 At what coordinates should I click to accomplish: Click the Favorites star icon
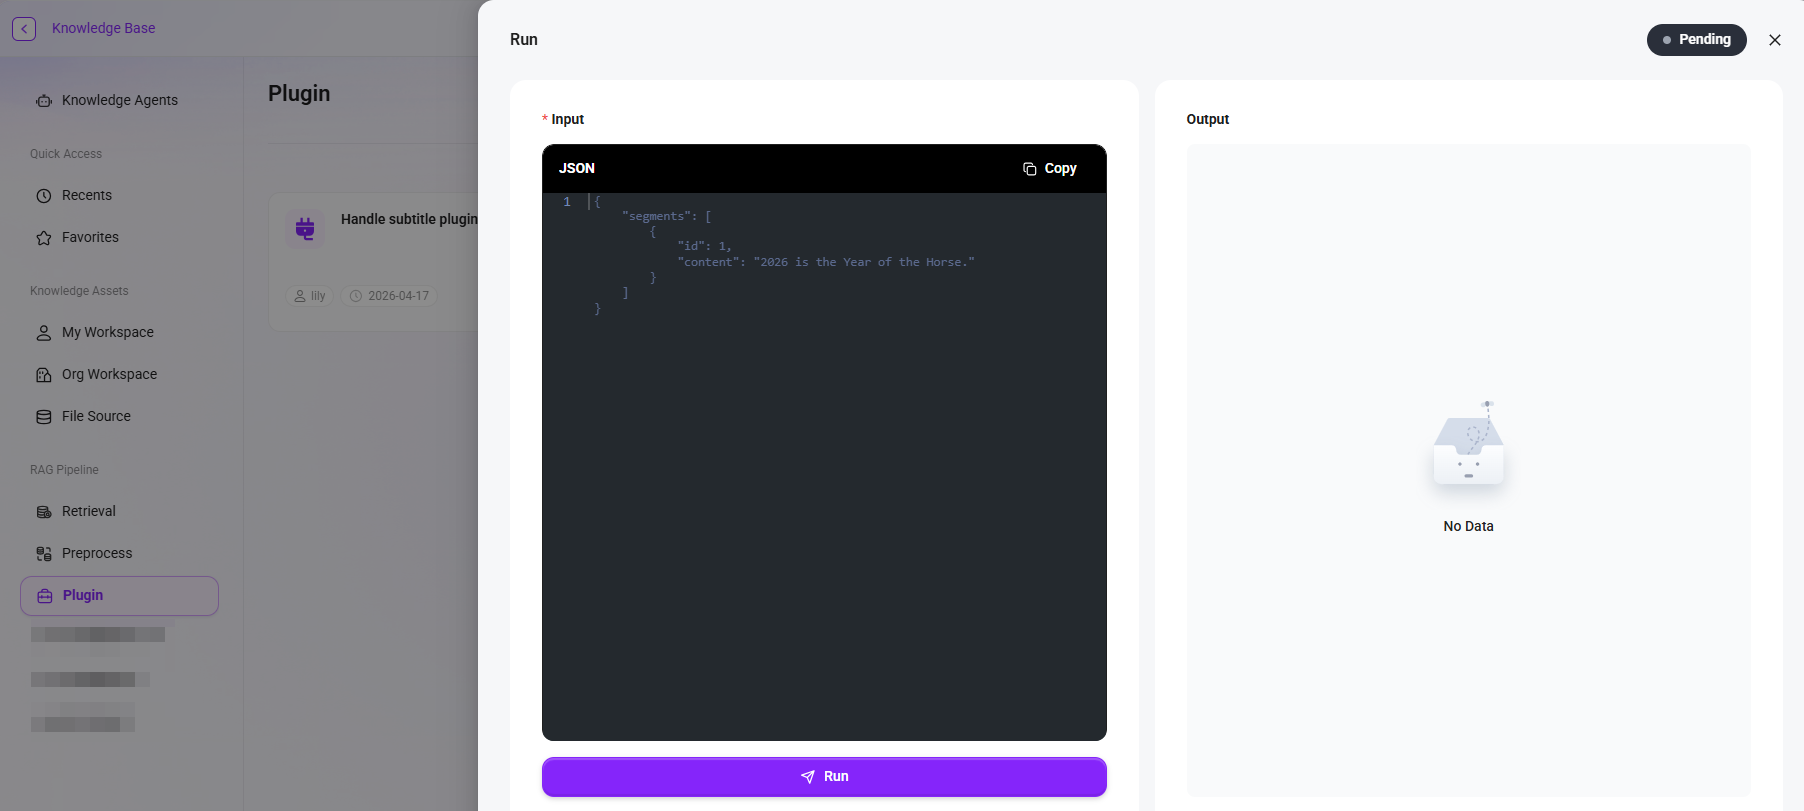click(x=44, y=238)
